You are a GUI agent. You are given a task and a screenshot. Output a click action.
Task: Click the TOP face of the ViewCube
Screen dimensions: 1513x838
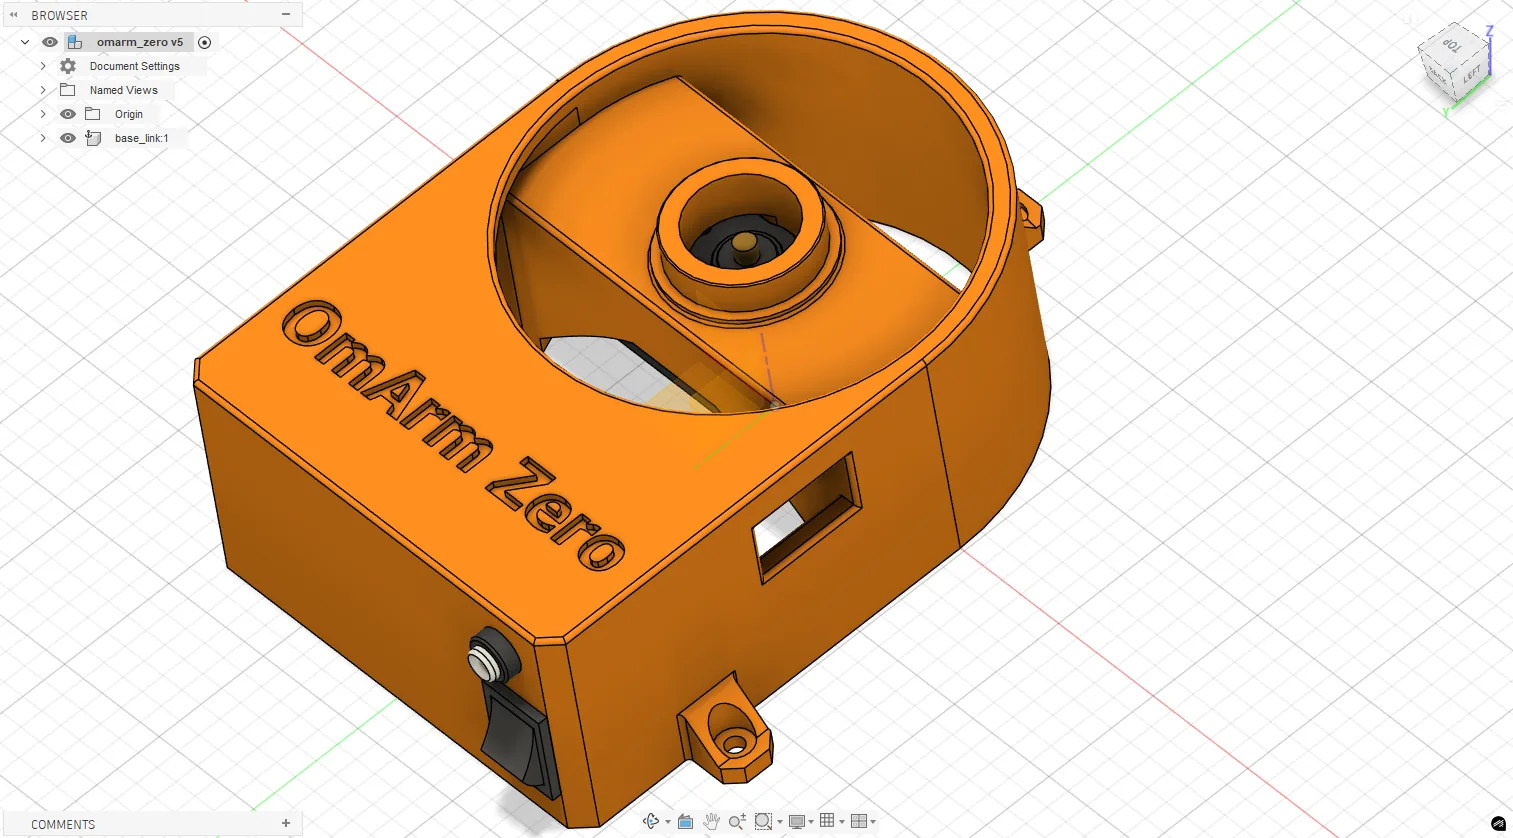[x=1452, y=46]
